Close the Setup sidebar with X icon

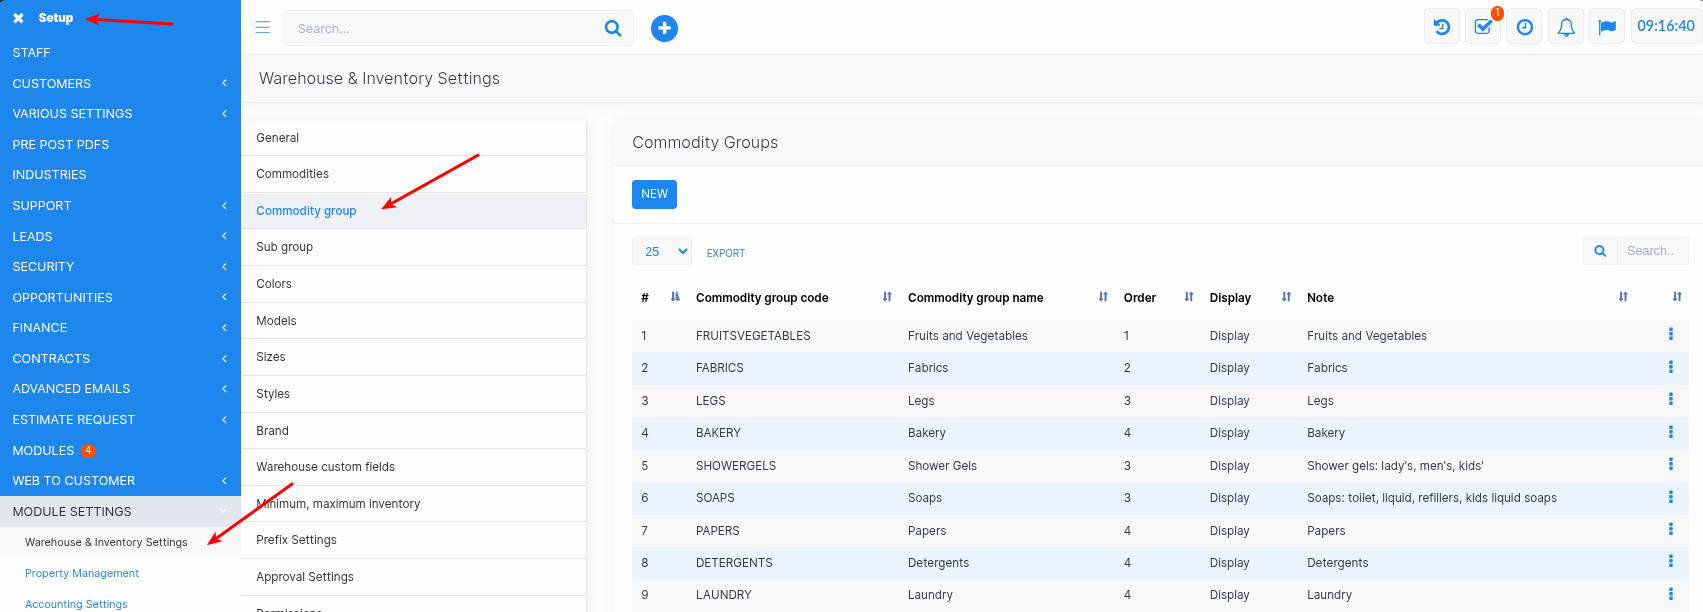coord(18,18)
